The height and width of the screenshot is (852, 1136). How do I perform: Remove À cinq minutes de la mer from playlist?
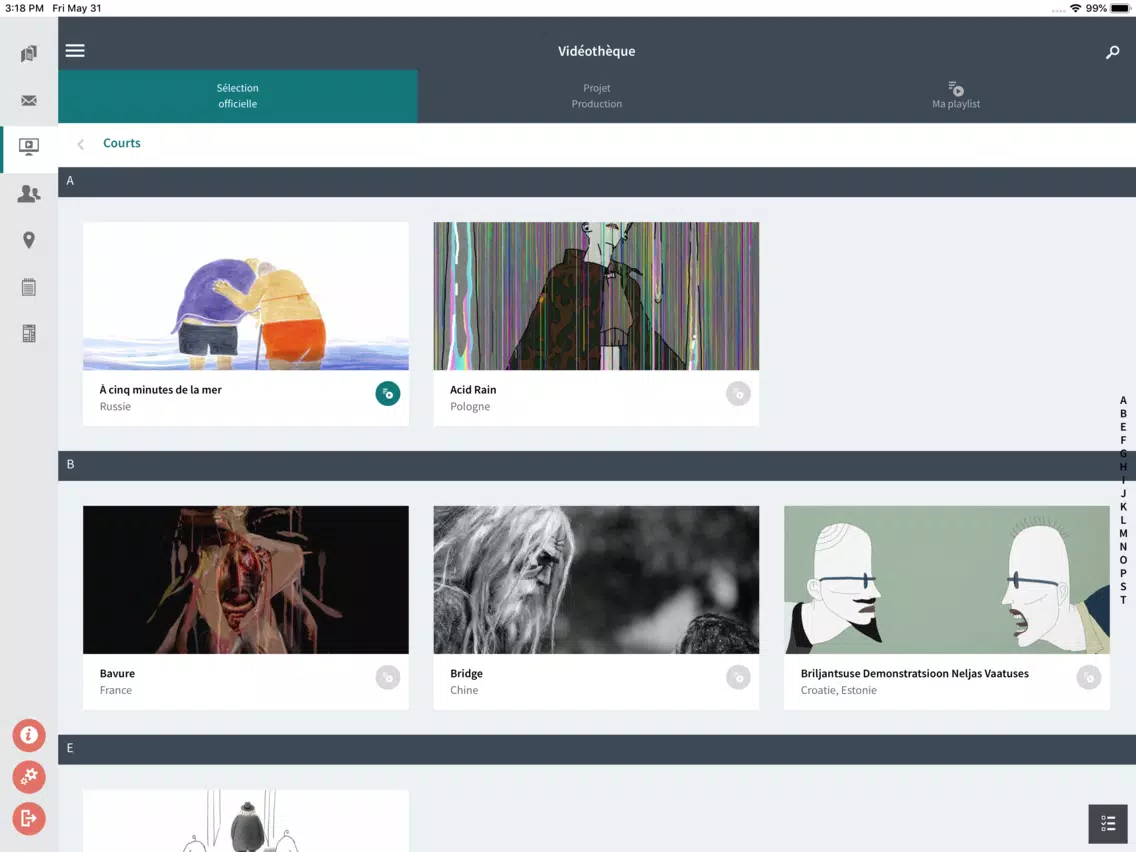(388, 393)
